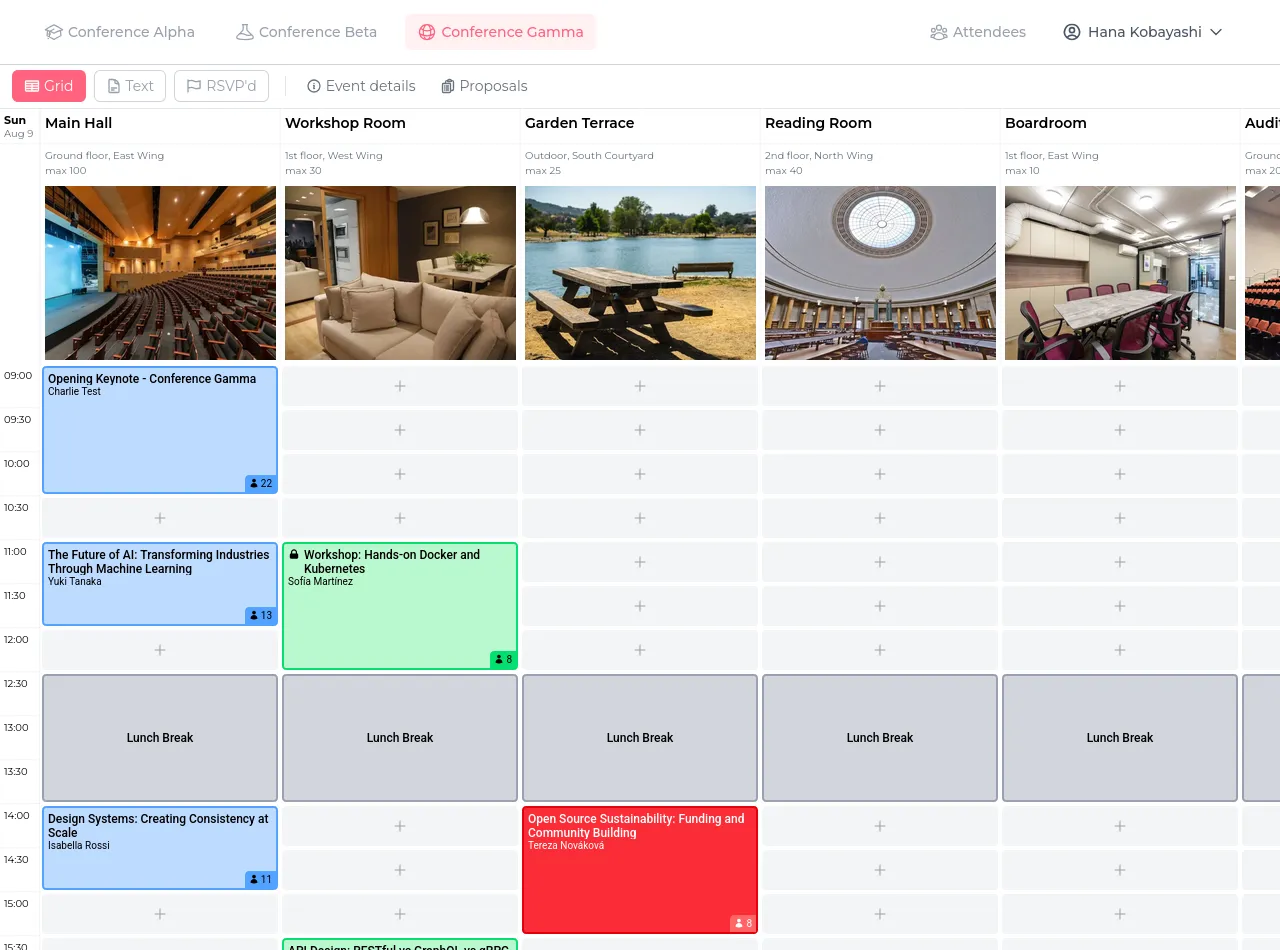This screenshot has width=1280, height=950.
Task: Add a session in Reading Room at 10:30
Action: pos(880,518)
